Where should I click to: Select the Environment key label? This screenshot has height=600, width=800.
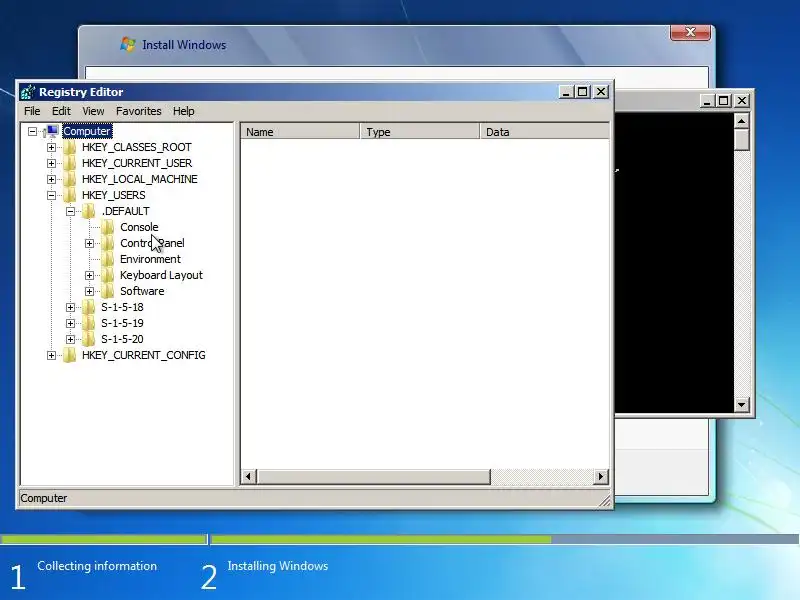point(150,259)
